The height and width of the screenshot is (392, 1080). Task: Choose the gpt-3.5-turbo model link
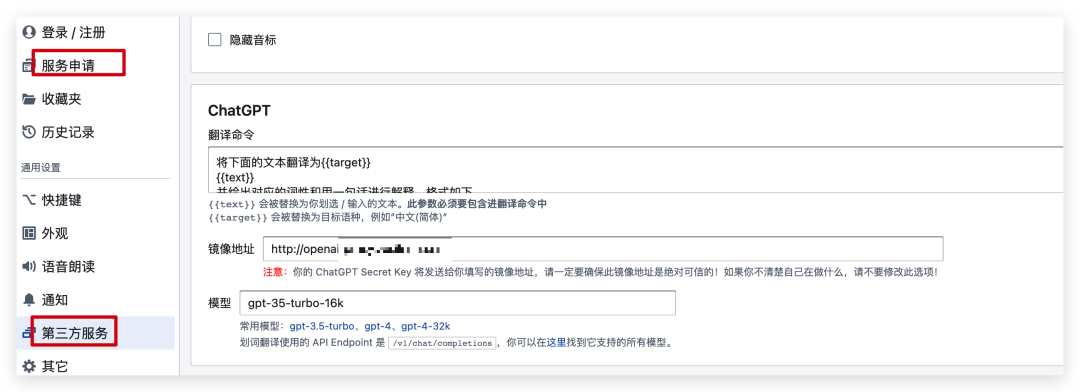322,326
